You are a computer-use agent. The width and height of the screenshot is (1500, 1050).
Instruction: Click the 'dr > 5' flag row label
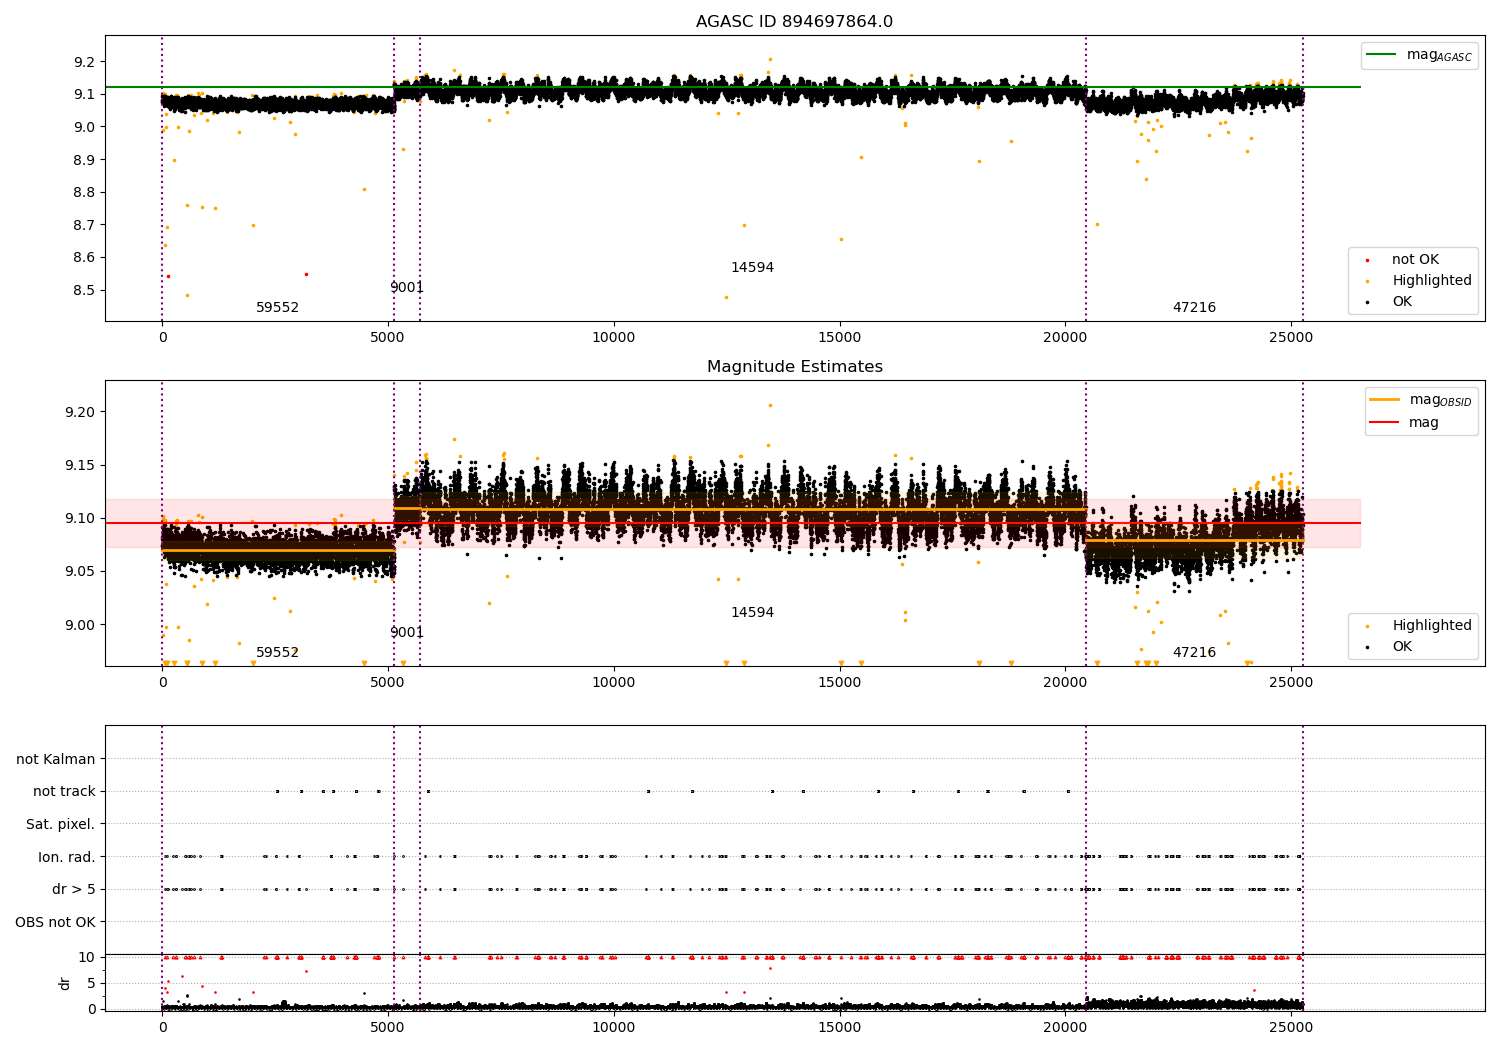pyautogui.click(x=74, y=890)
